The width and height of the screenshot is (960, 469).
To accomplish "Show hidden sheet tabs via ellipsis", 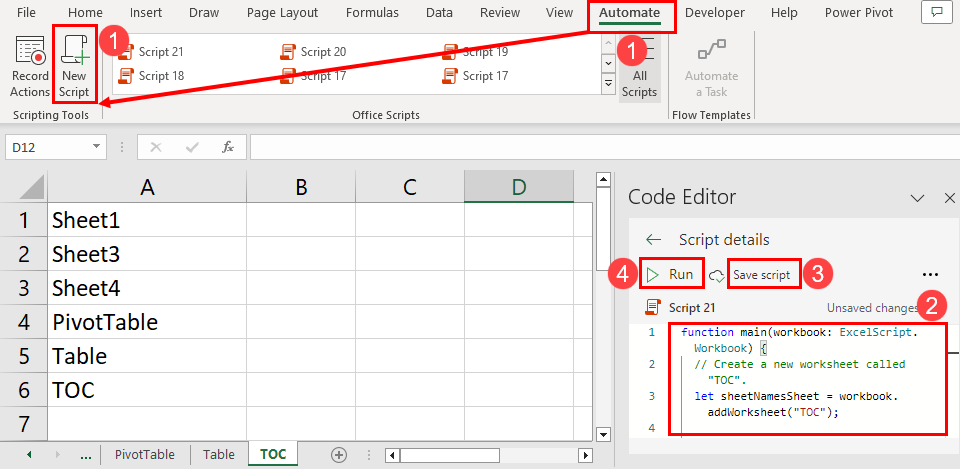I will [x=86, y=455].
